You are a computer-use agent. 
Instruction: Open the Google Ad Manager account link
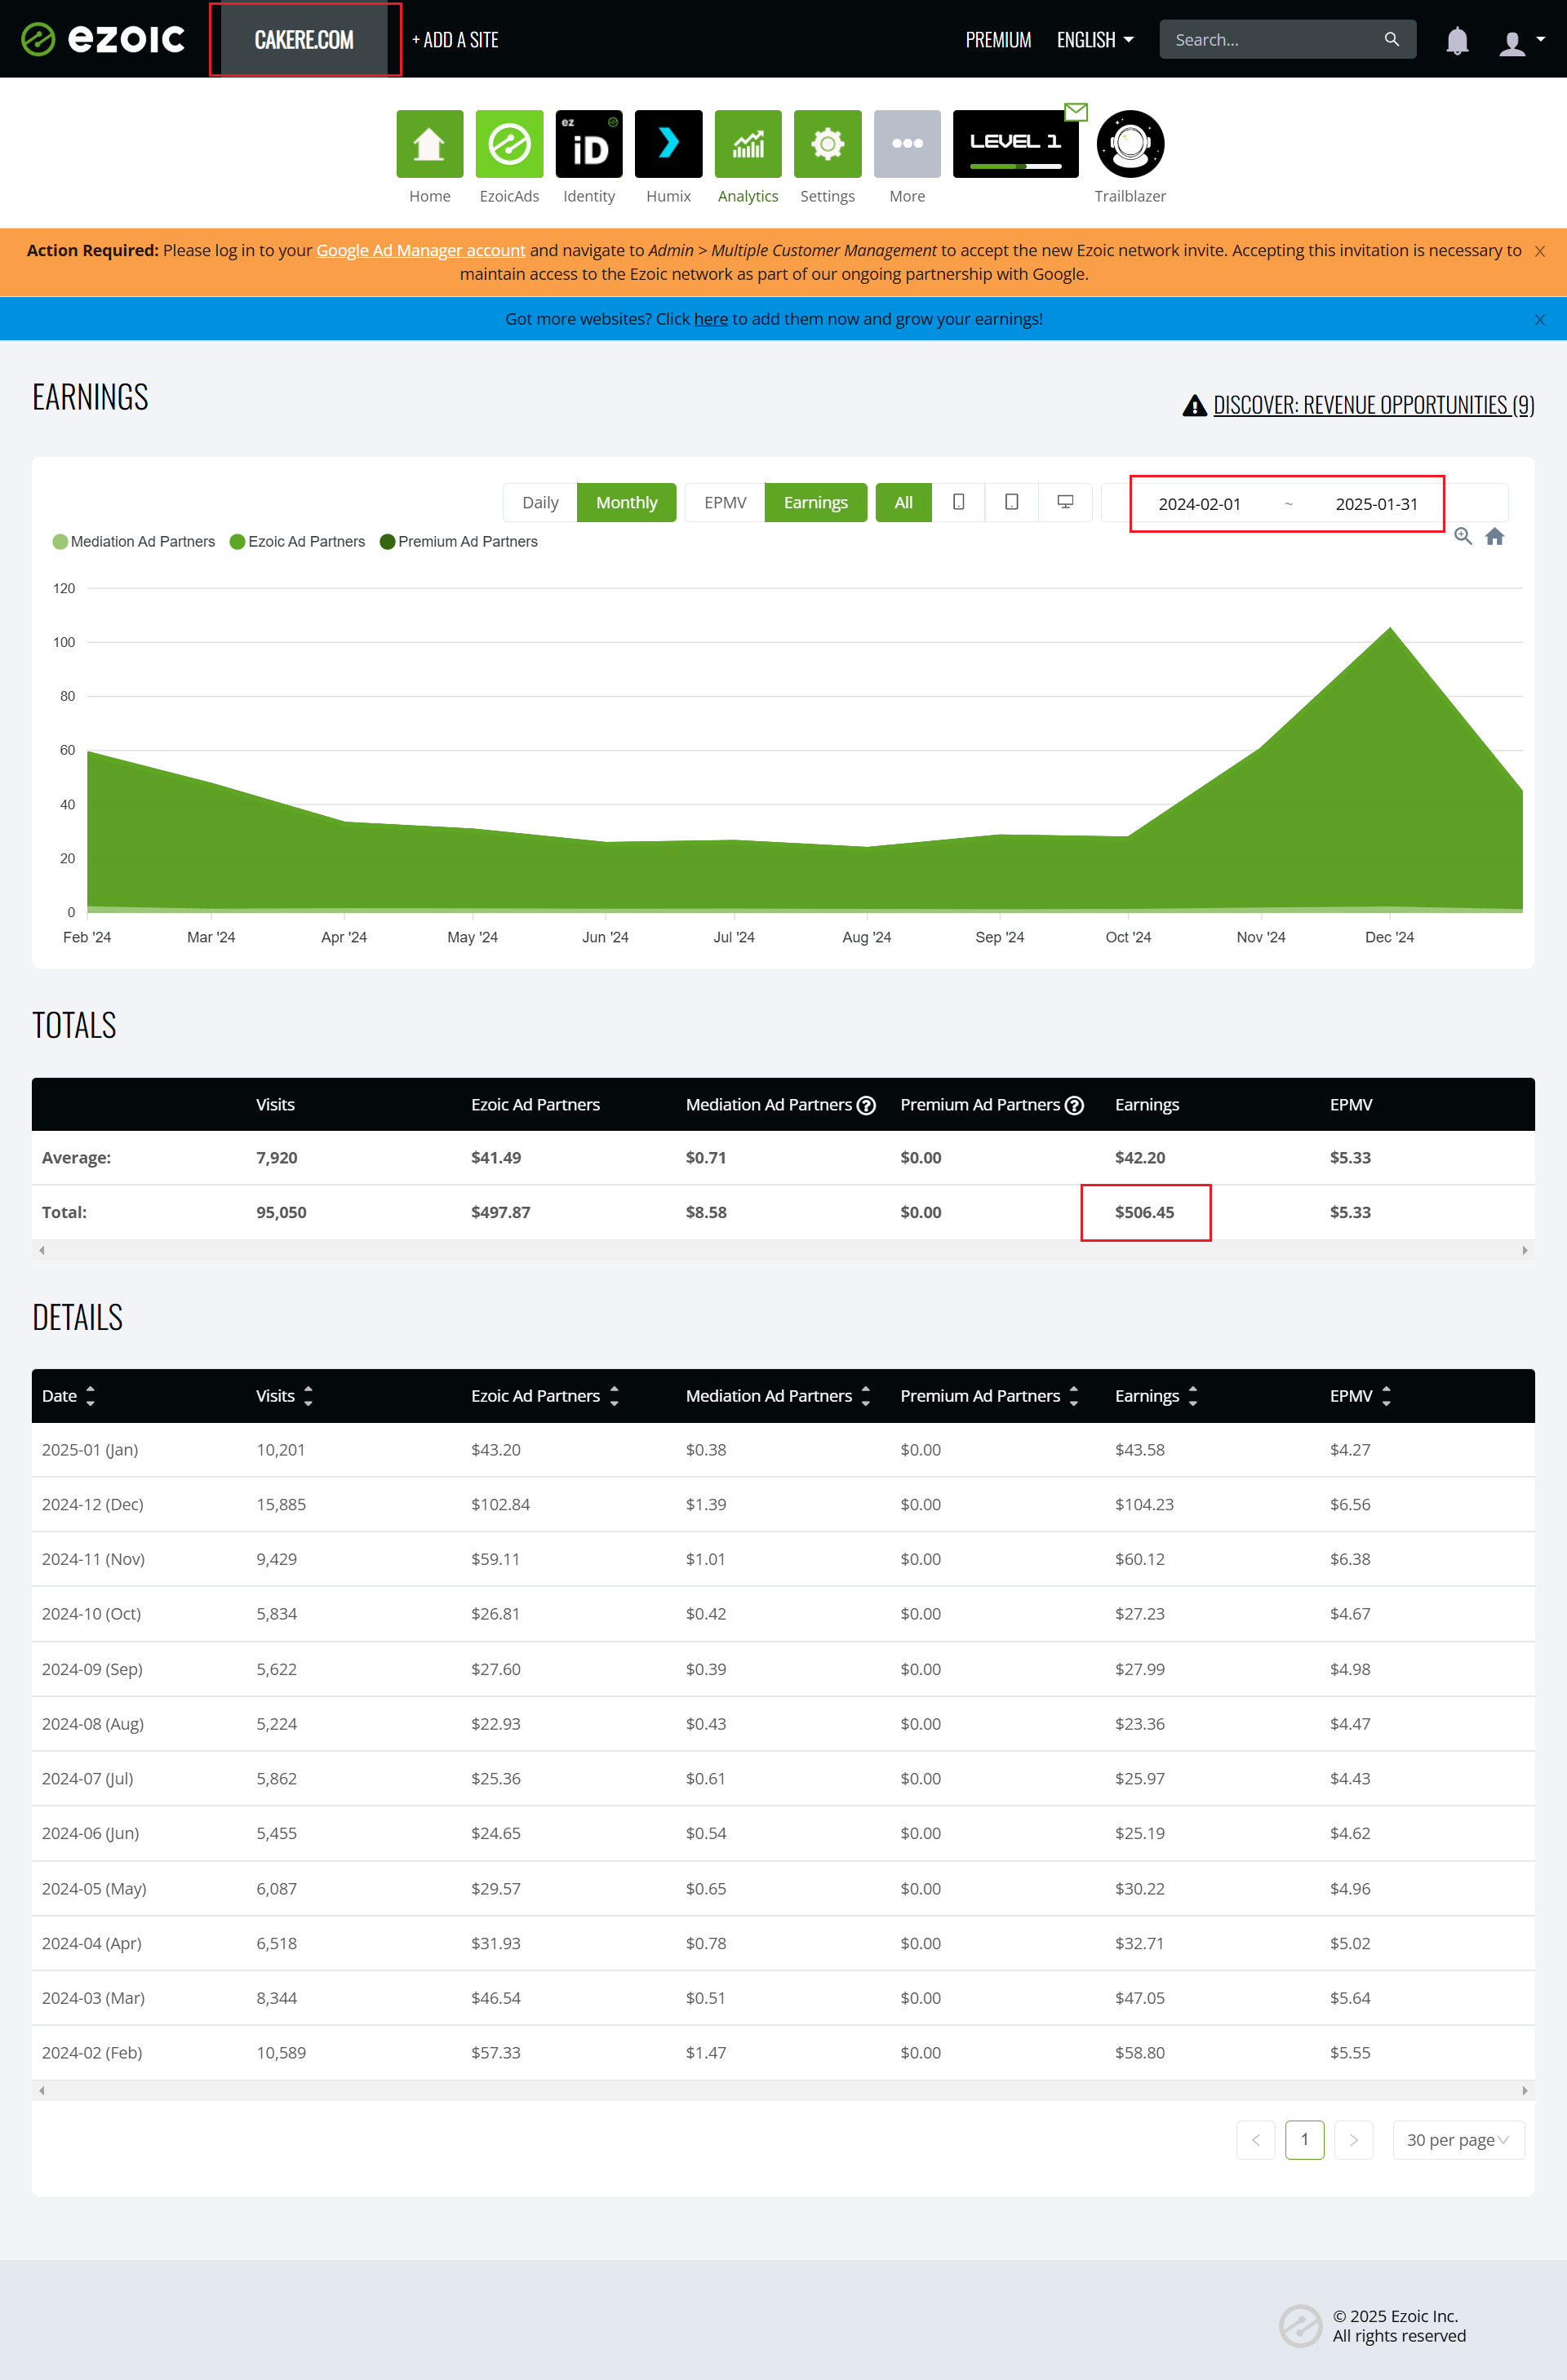(x=420, y=250)
